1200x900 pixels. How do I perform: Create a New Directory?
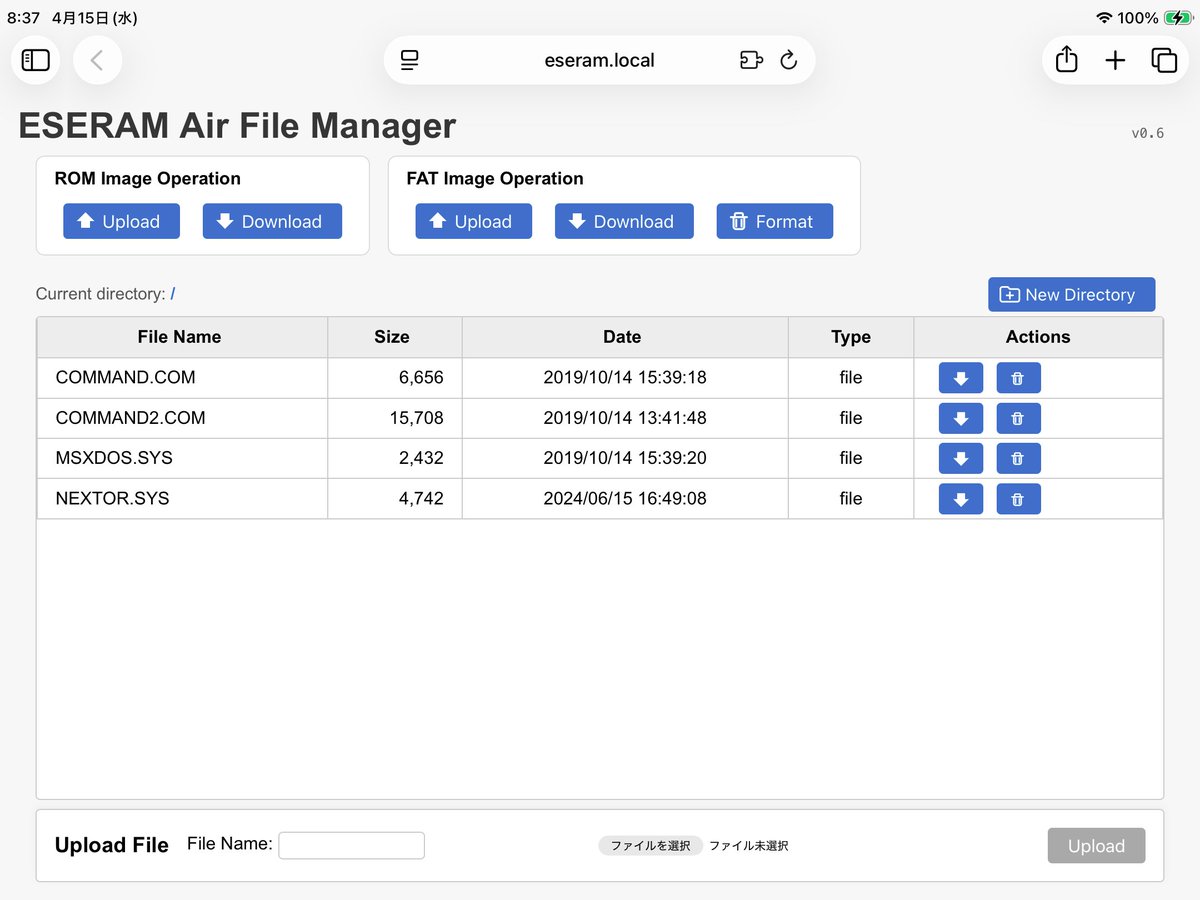[1071, 294]
